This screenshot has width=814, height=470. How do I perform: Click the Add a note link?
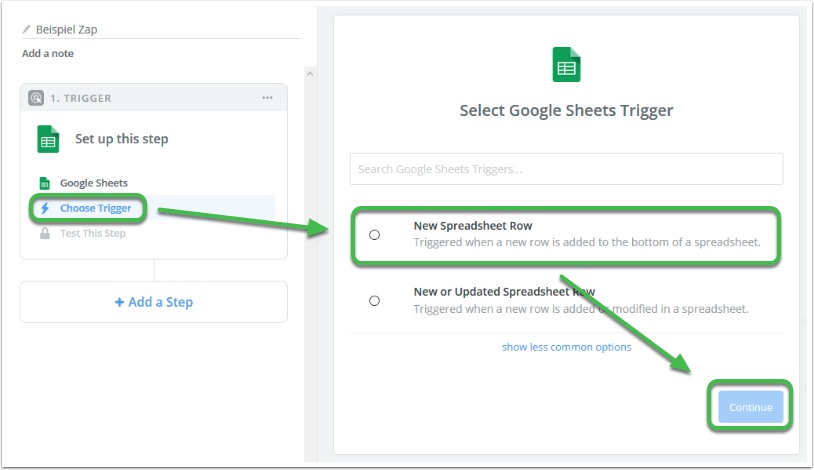coord(48,53)
